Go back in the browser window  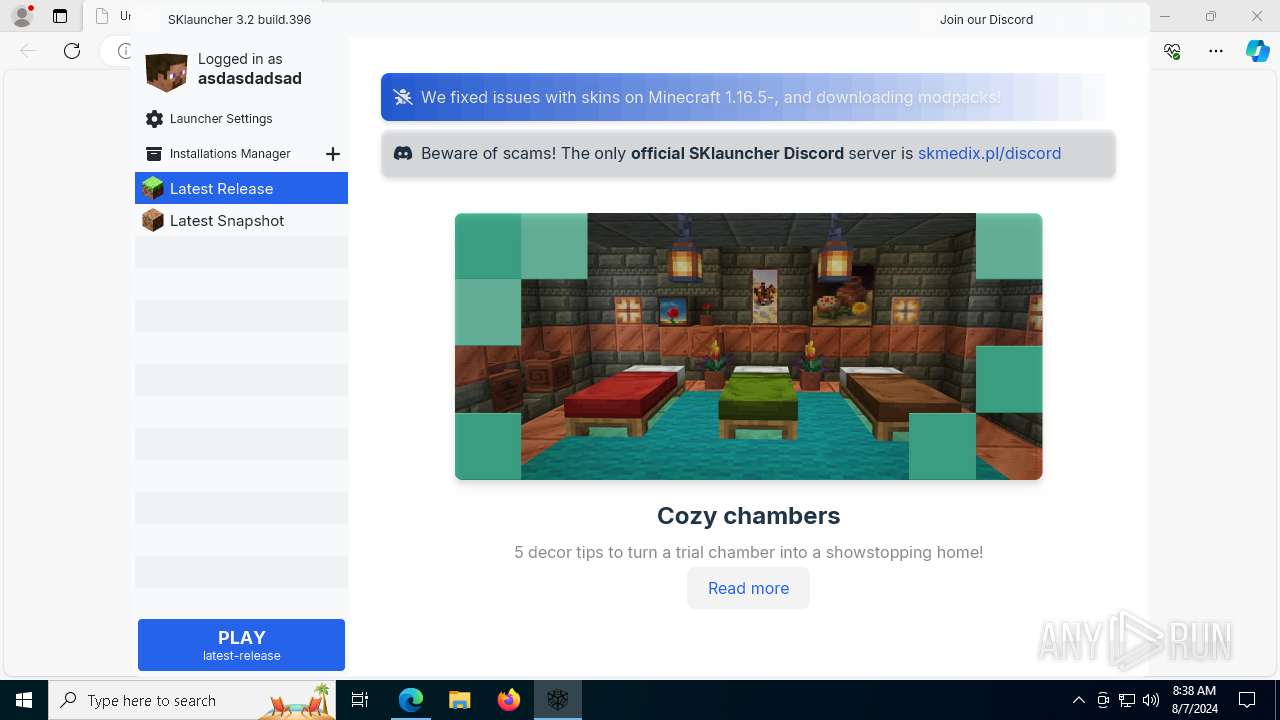point(28,51)
